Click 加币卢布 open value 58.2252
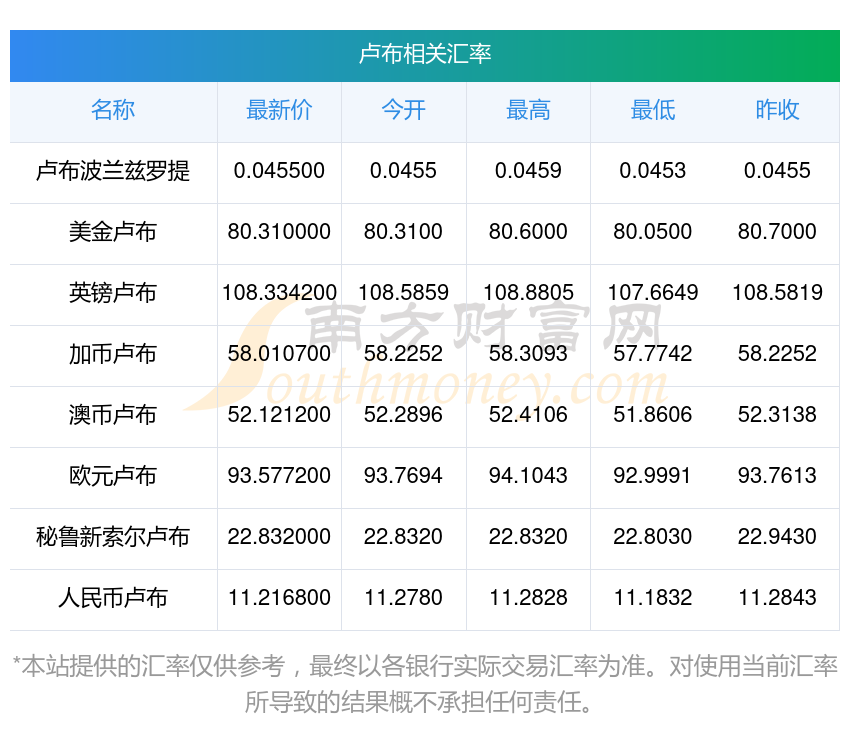 (403, 354)
